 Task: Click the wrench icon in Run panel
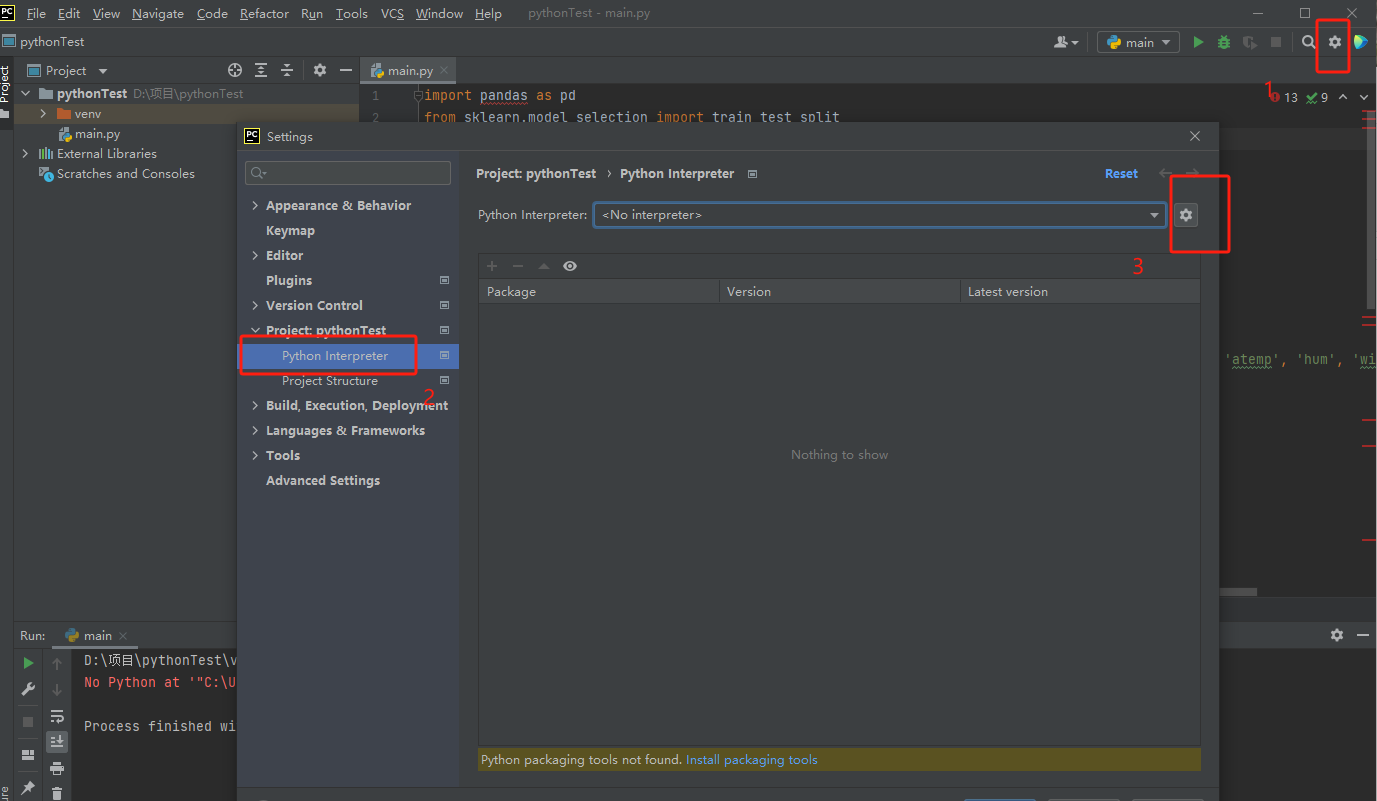click(x=28, y=690)
